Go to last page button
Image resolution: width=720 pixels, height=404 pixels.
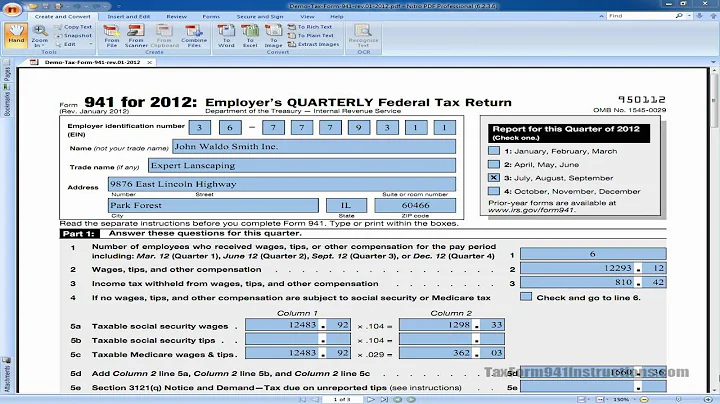click(x=384, y=399)
